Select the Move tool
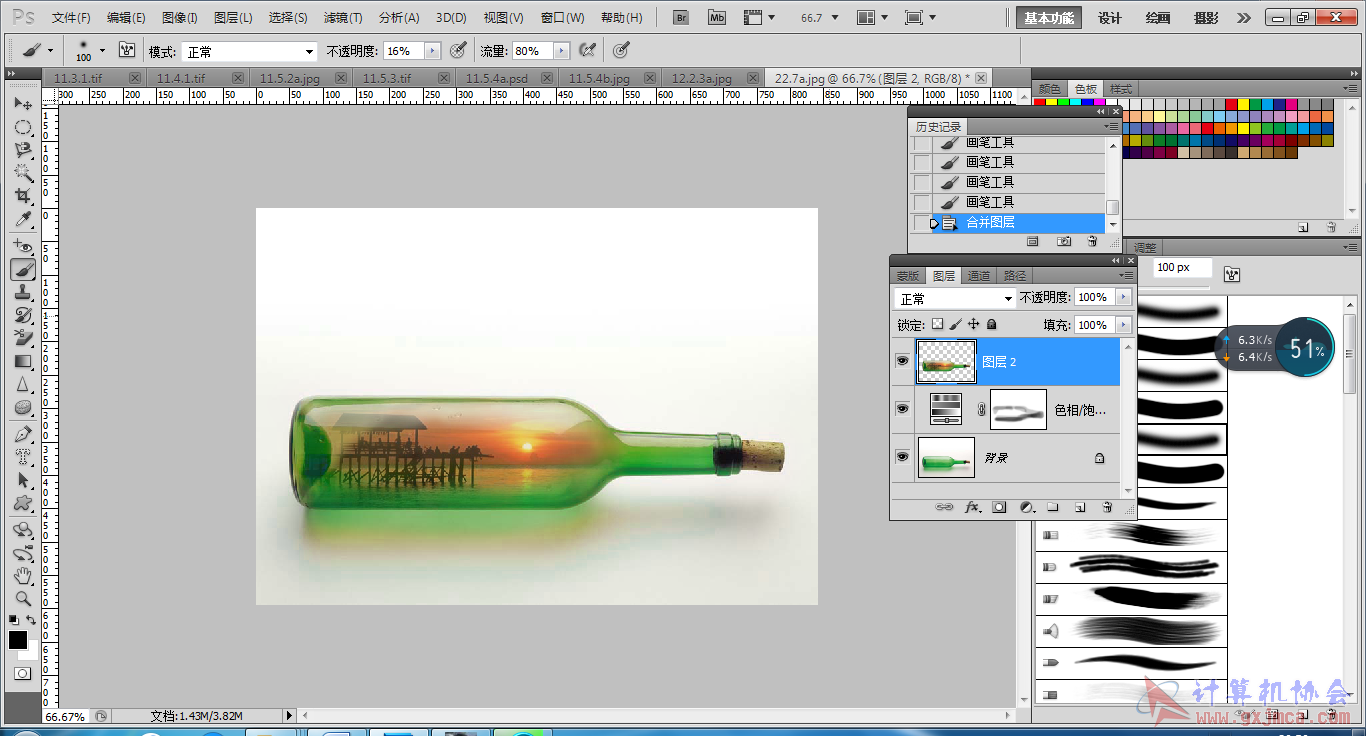Screen dimensions: 1366x736 coord(22,104)
